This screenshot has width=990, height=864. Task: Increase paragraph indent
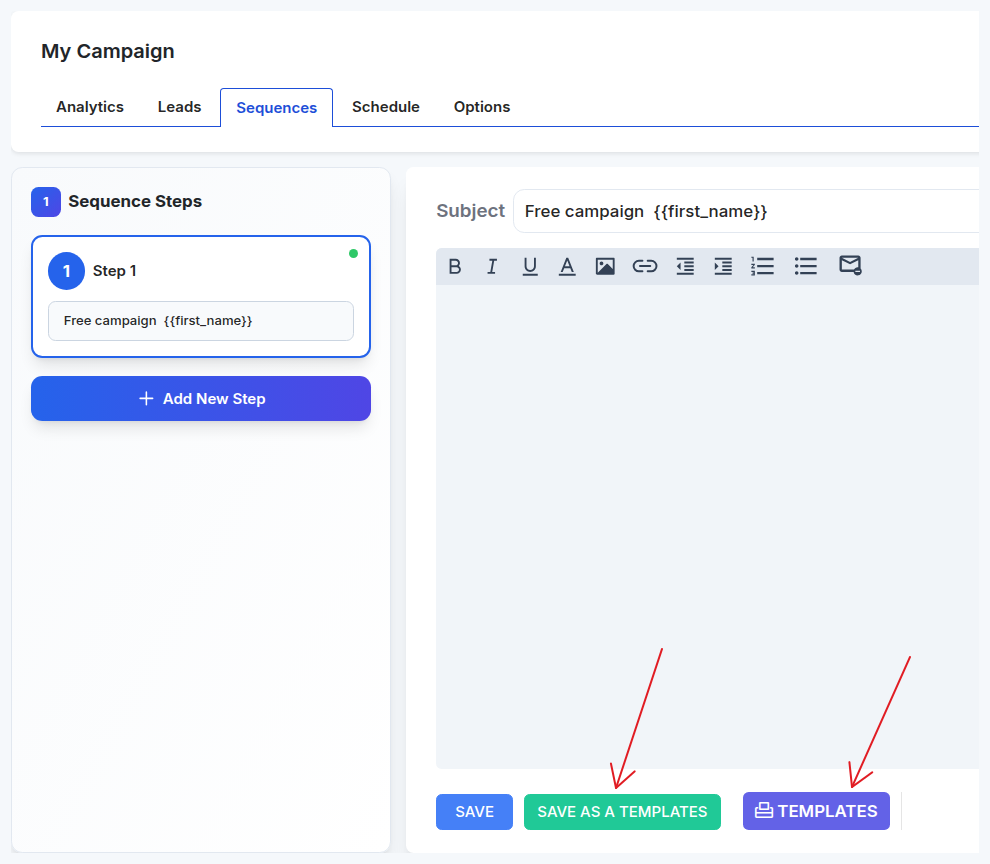(x=723, y=266)
